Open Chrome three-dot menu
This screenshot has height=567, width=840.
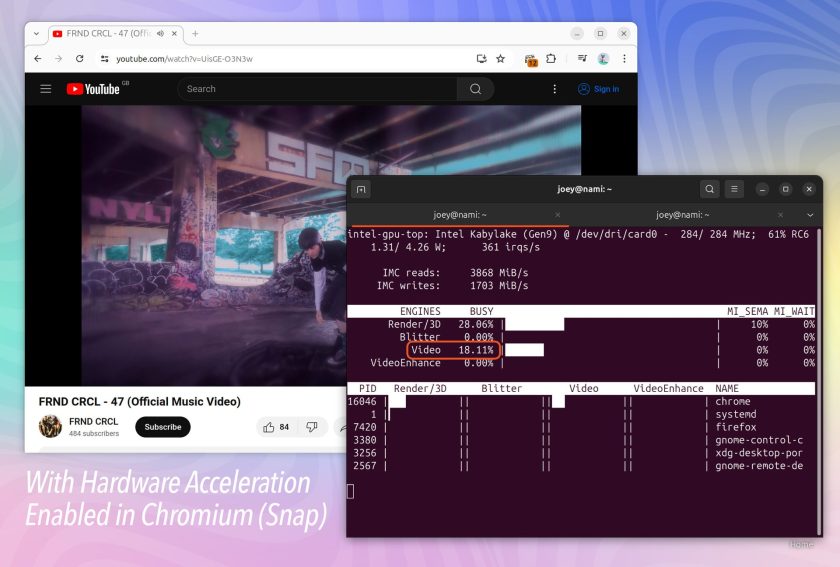tap(624, 59)
